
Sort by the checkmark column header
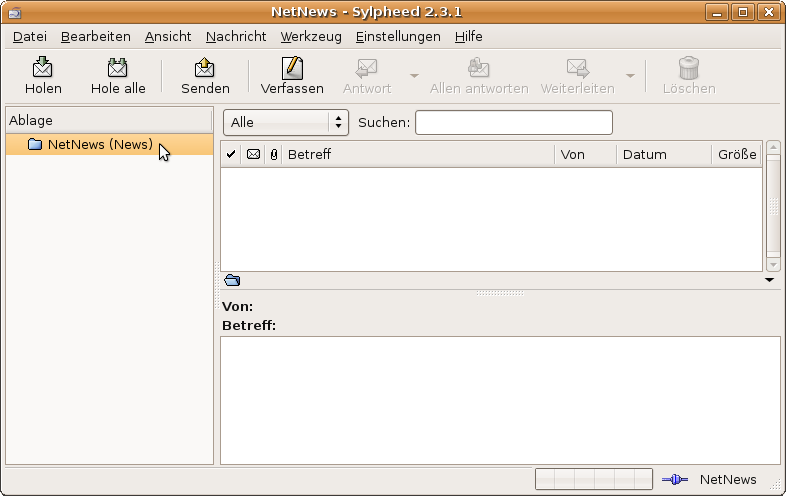point(231,154)
